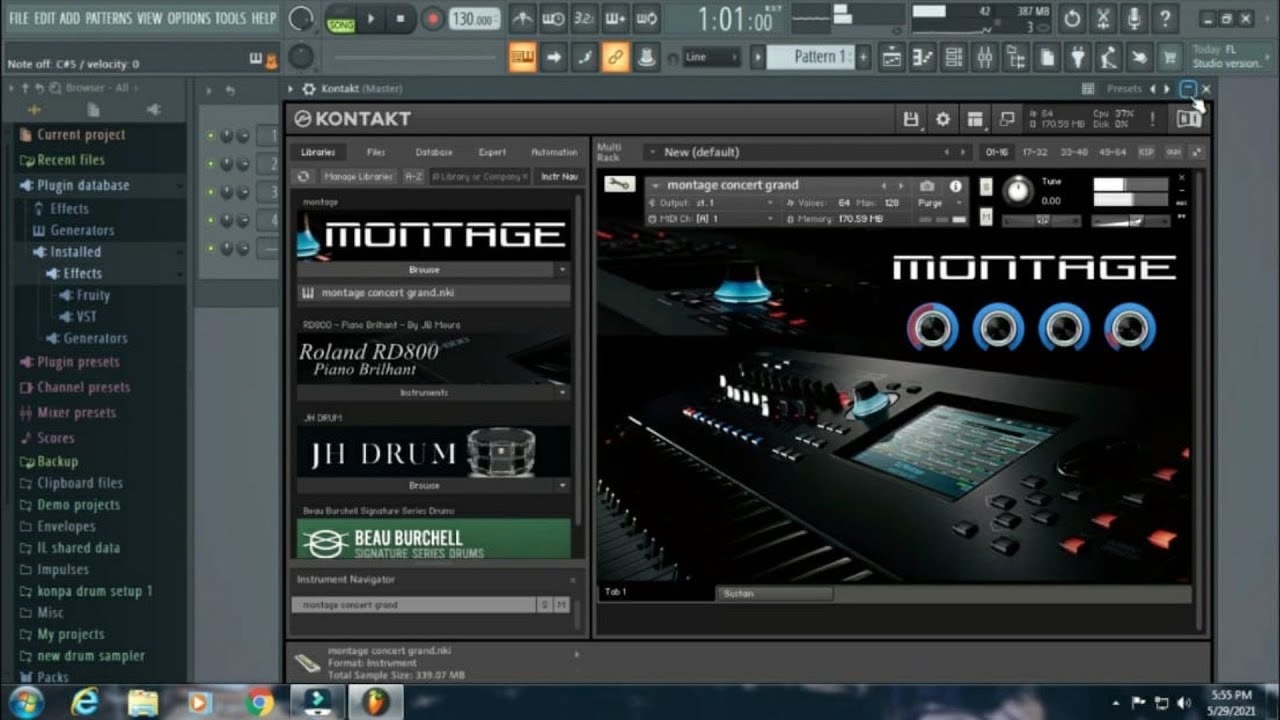Open the Purge dropdown menu
The width and height of the screenshot is (1280, 720).
click(942, 203)
